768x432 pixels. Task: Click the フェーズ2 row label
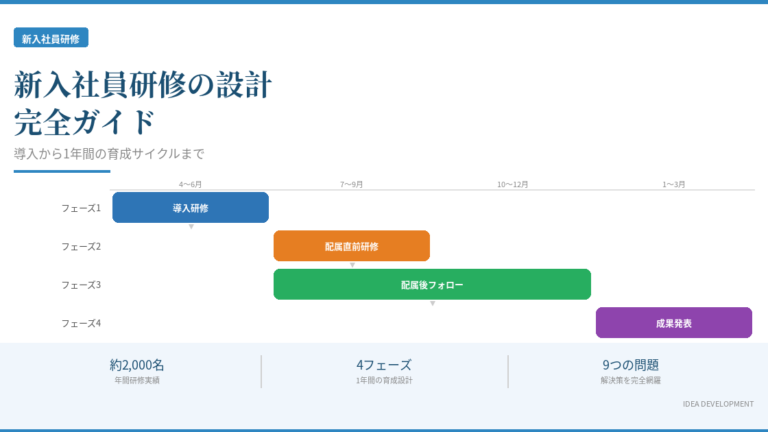81,246
